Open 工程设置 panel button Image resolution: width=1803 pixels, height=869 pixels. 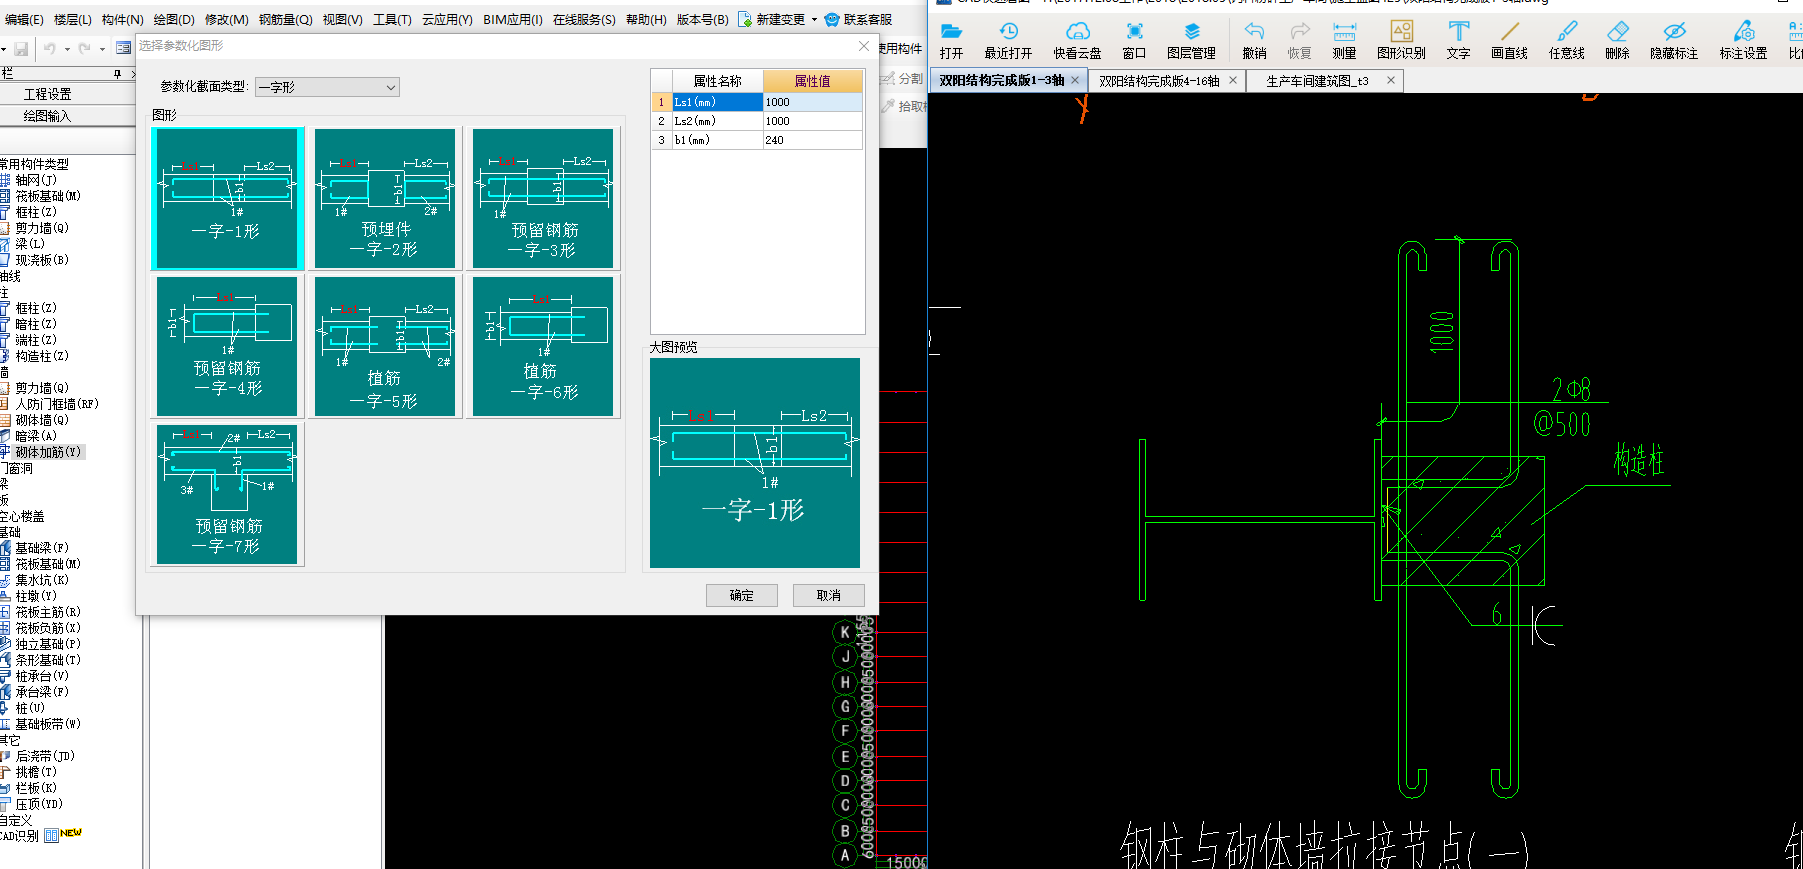tap(48, 93)
